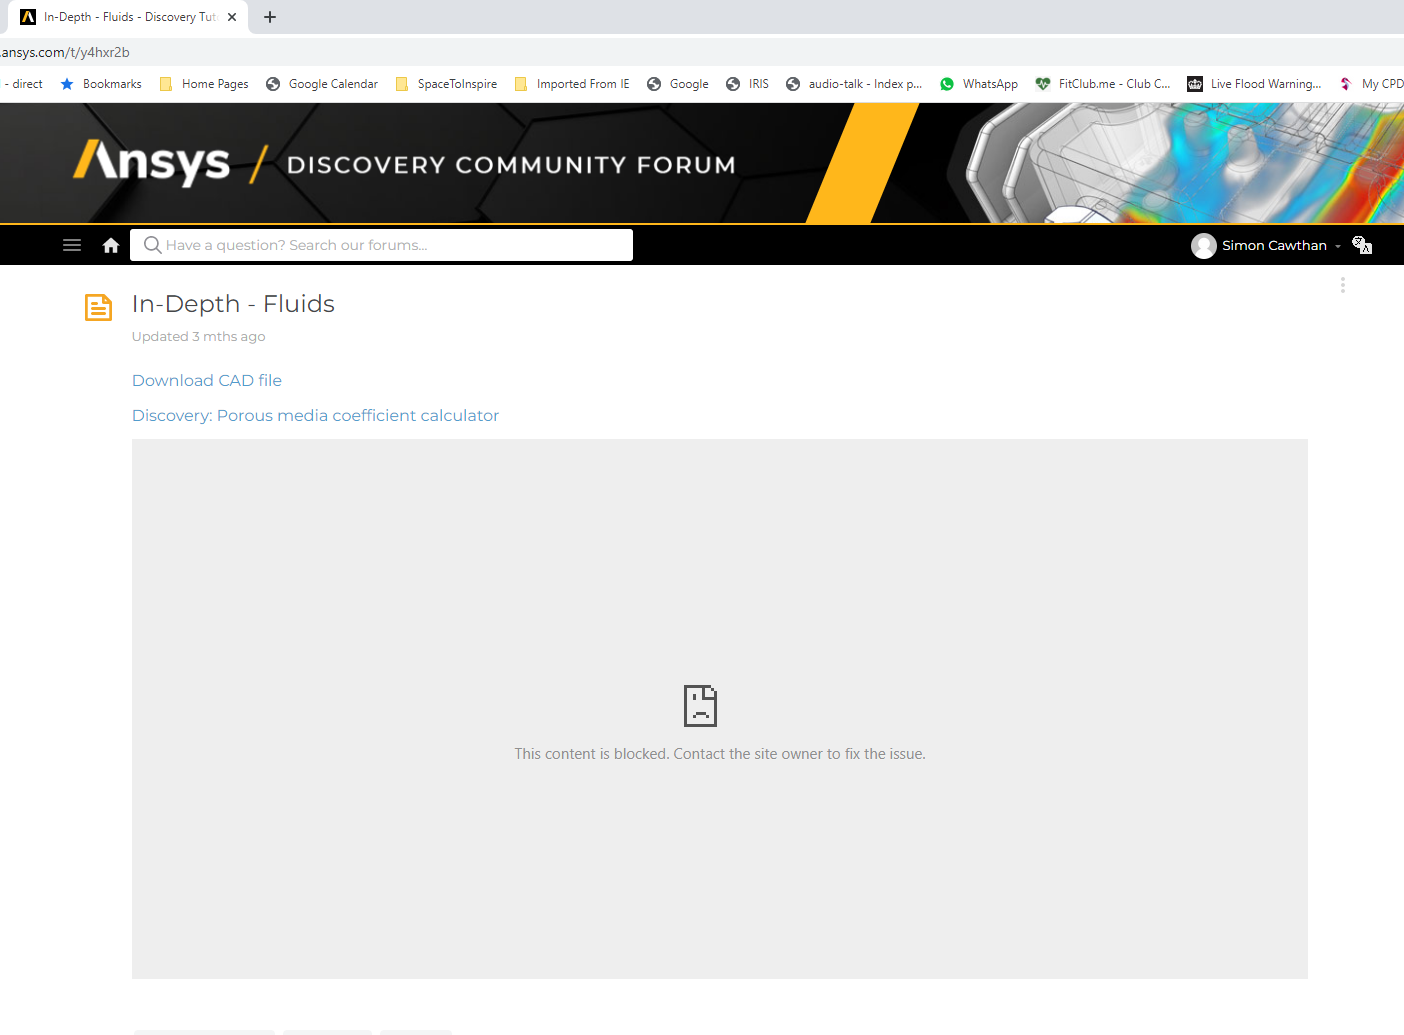Click the 'Updated 3 mths ago' text
Viewport: 1404px width, 1035px height.
click(199, 336)
